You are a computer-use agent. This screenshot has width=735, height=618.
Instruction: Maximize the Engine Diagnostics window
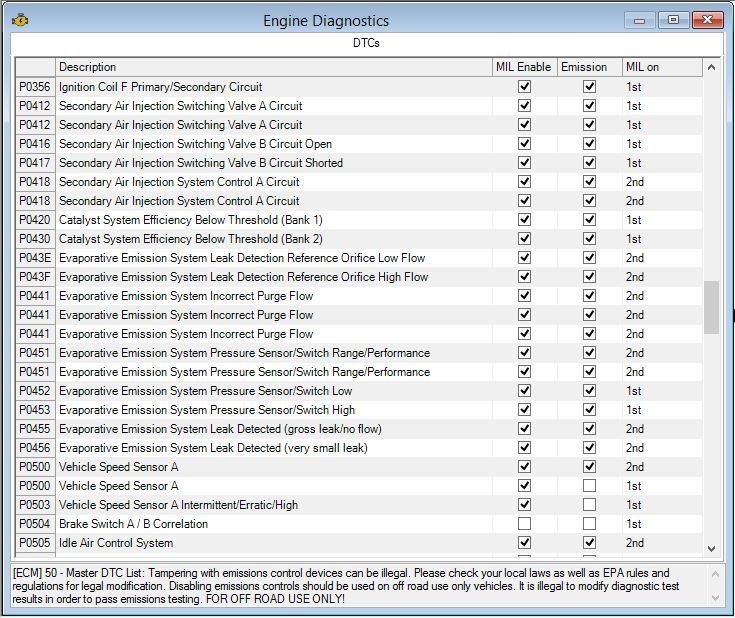click(x=673, y=20)
